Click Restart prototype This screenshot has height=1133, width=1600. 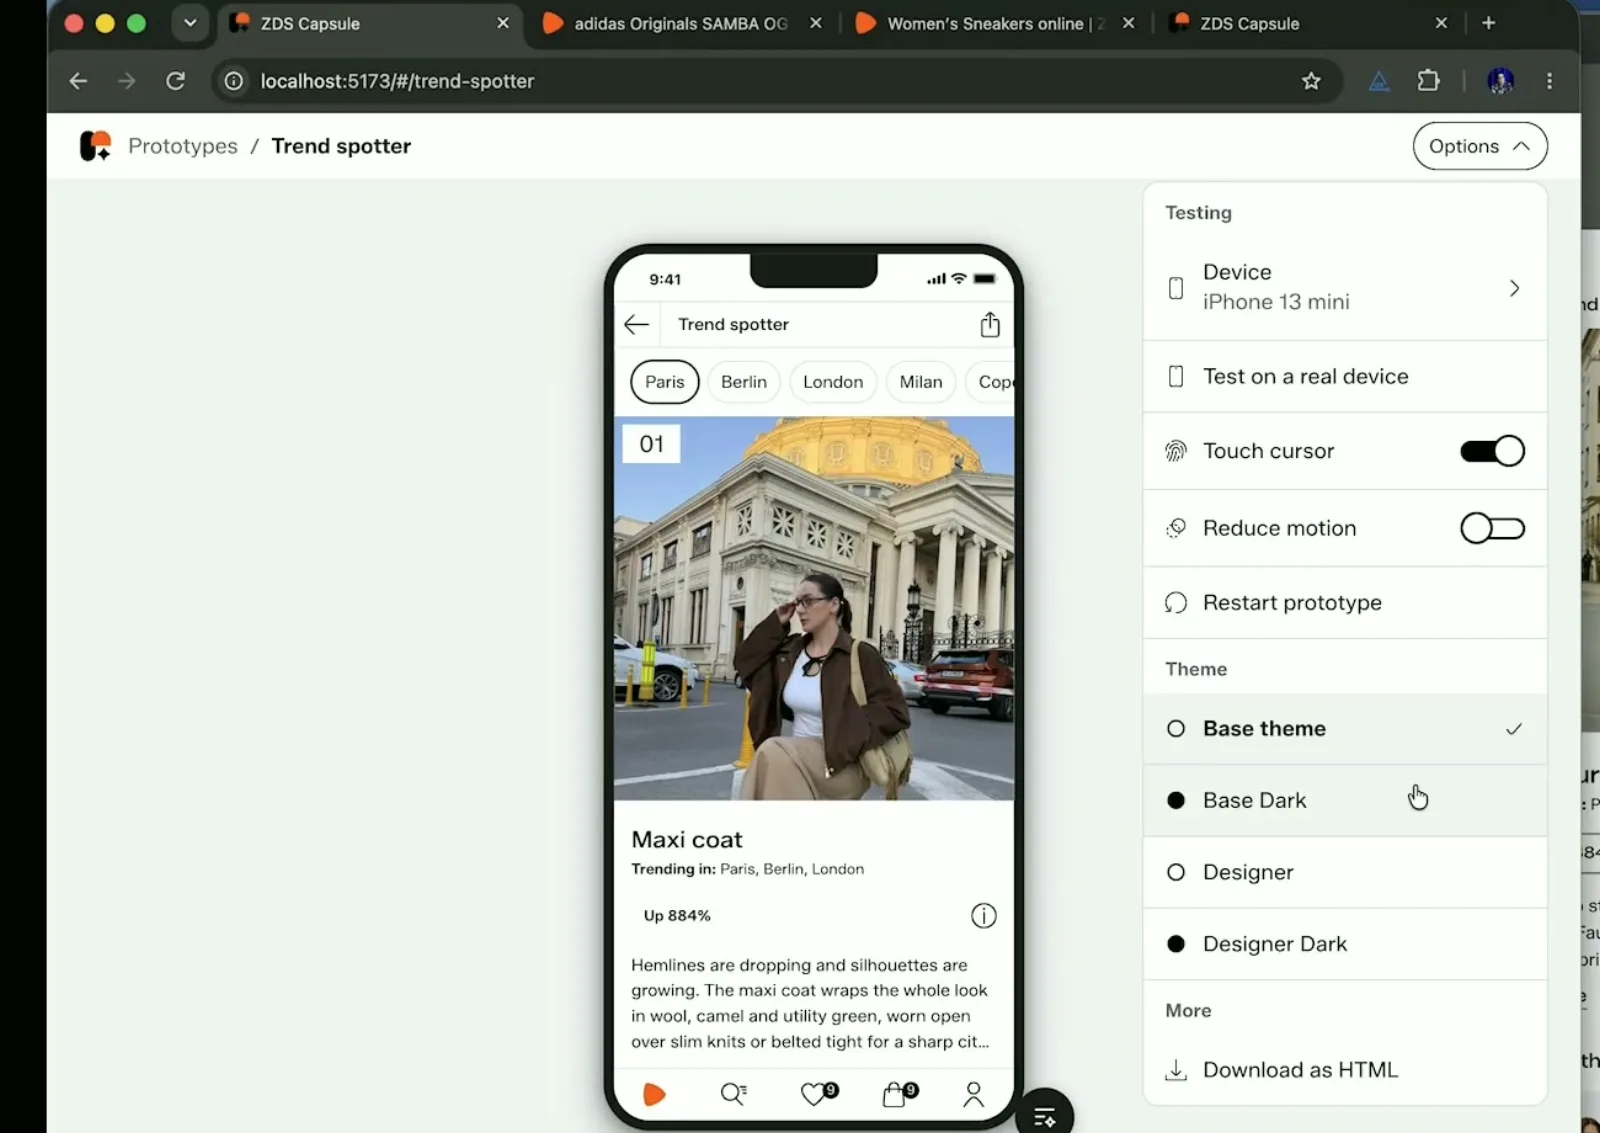[x=1345, y=603]
